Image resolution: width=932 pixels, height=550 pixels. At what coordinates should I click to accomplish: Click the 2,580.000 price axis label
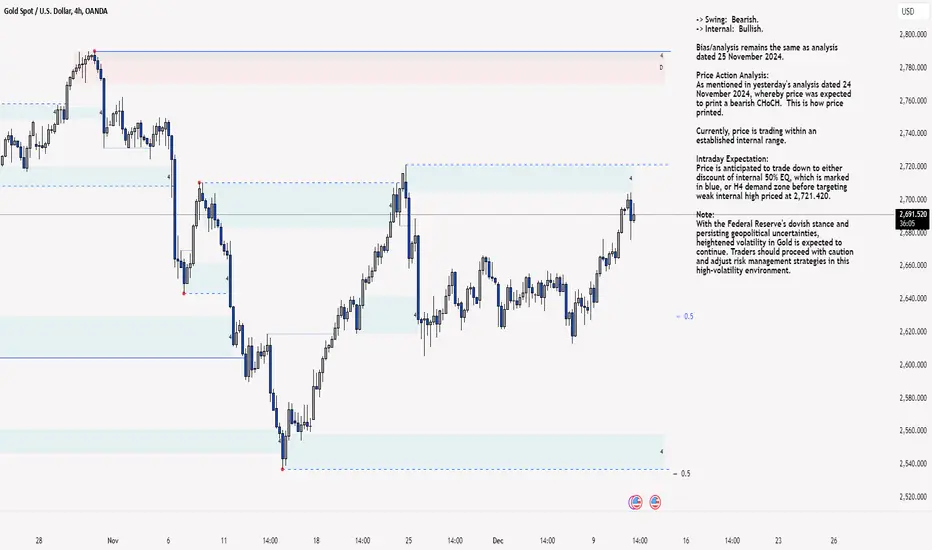[912, 397]
